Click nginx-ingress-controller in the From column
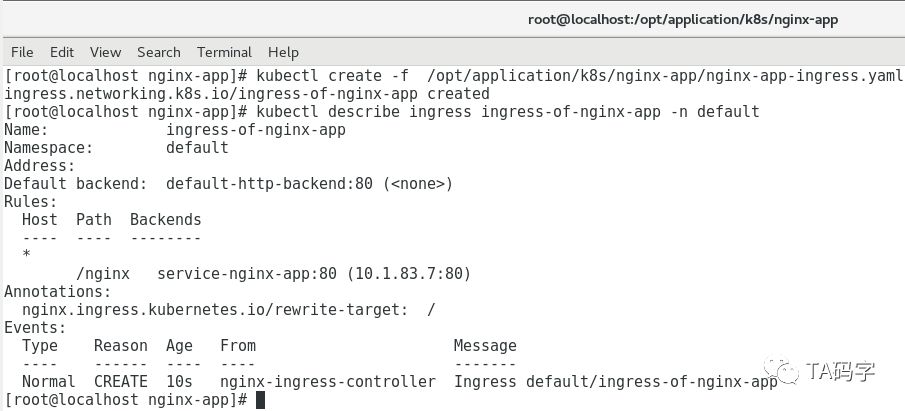This screenshot has height=411, width=905. (x=328, y=382)
